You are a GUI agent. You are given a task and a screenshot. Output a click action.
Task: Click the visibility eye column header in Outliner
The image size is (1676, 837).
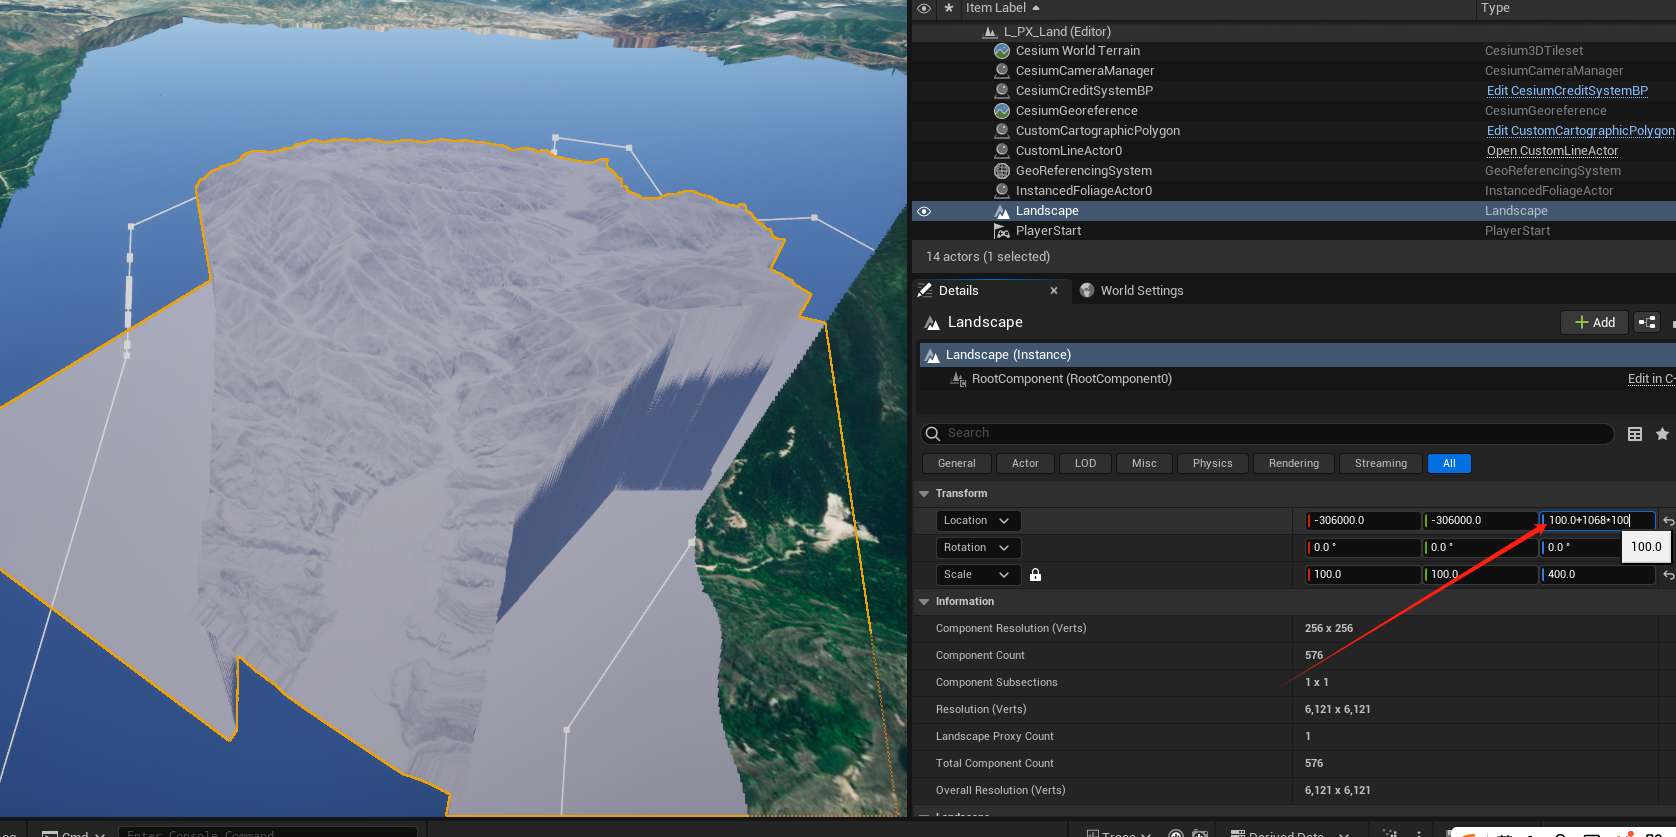pyautogui.click(x=924, y=8)
